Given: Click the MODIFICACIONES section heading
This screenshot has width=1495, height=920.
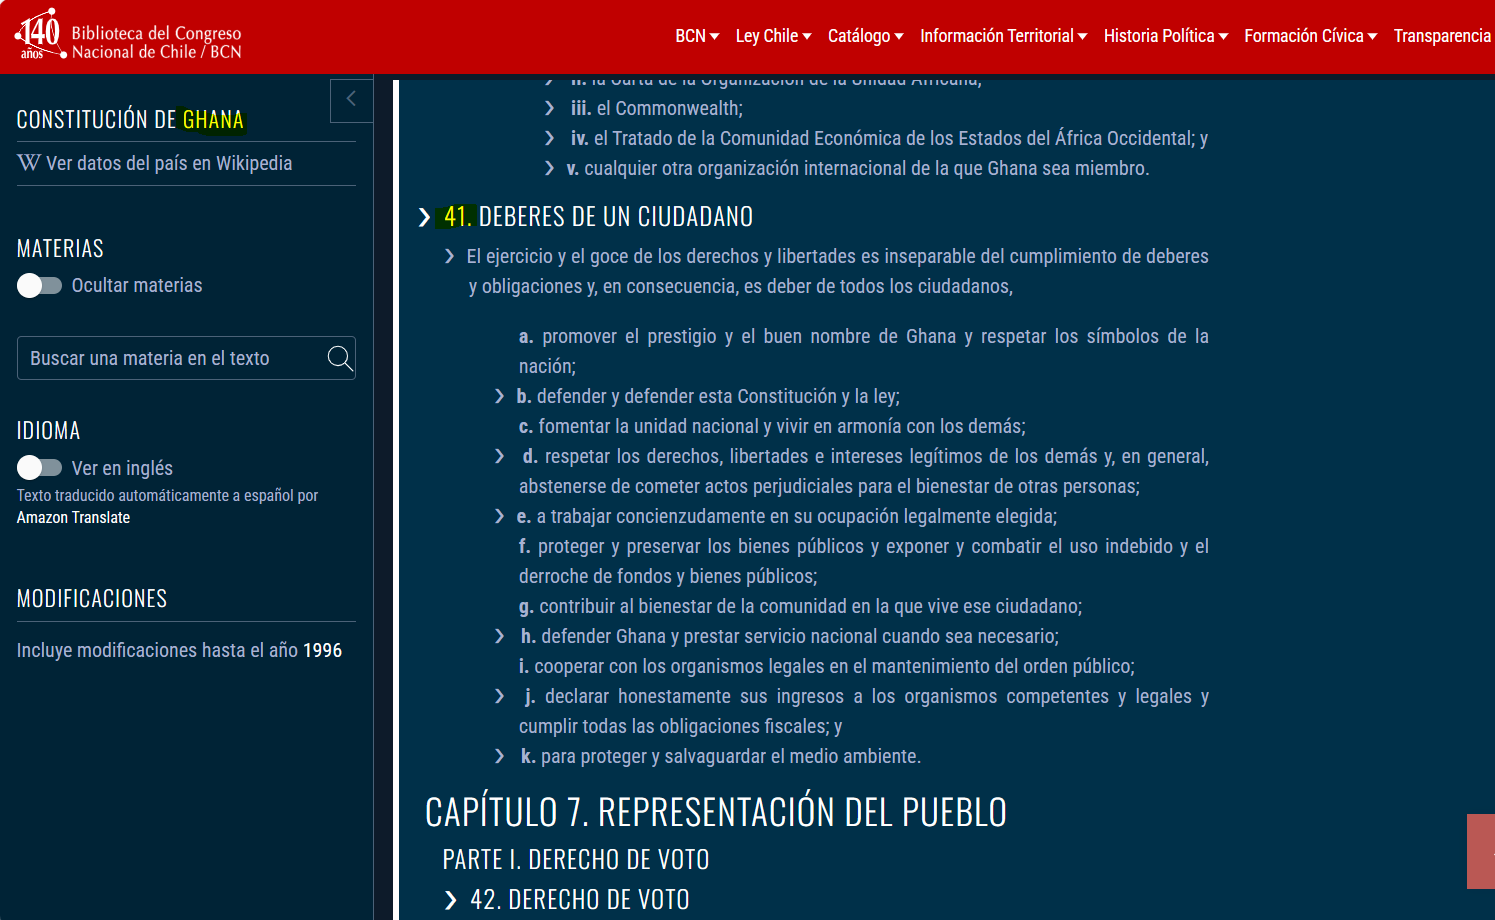Looking at the screenshot, I should click(x=92, y=599).
